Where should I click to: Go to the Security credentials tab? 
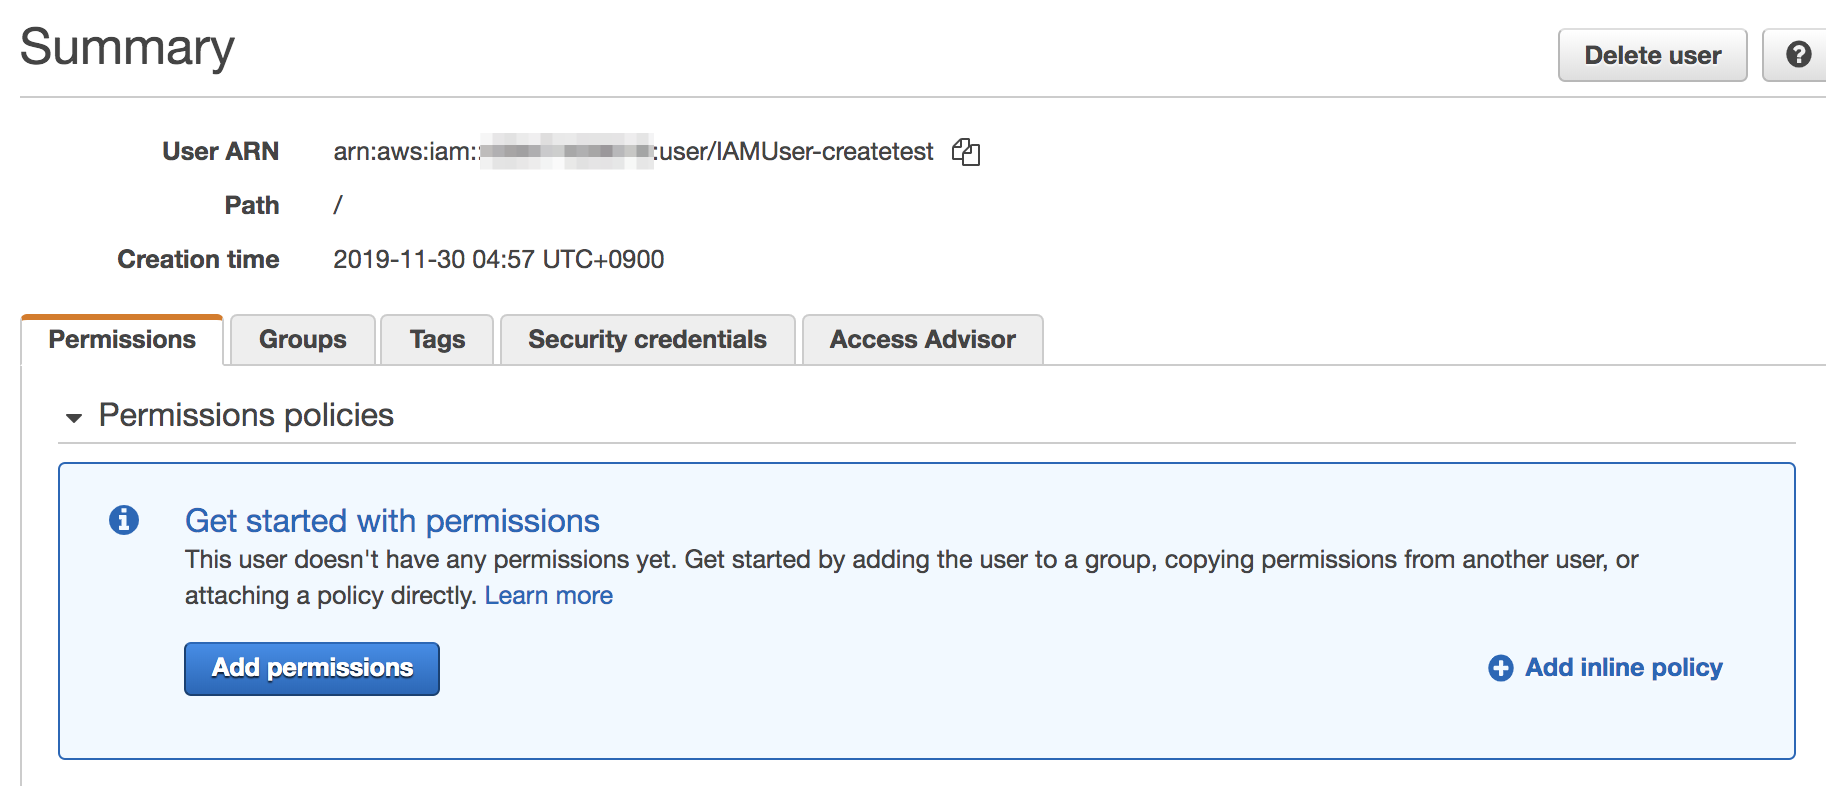(647, 340)
